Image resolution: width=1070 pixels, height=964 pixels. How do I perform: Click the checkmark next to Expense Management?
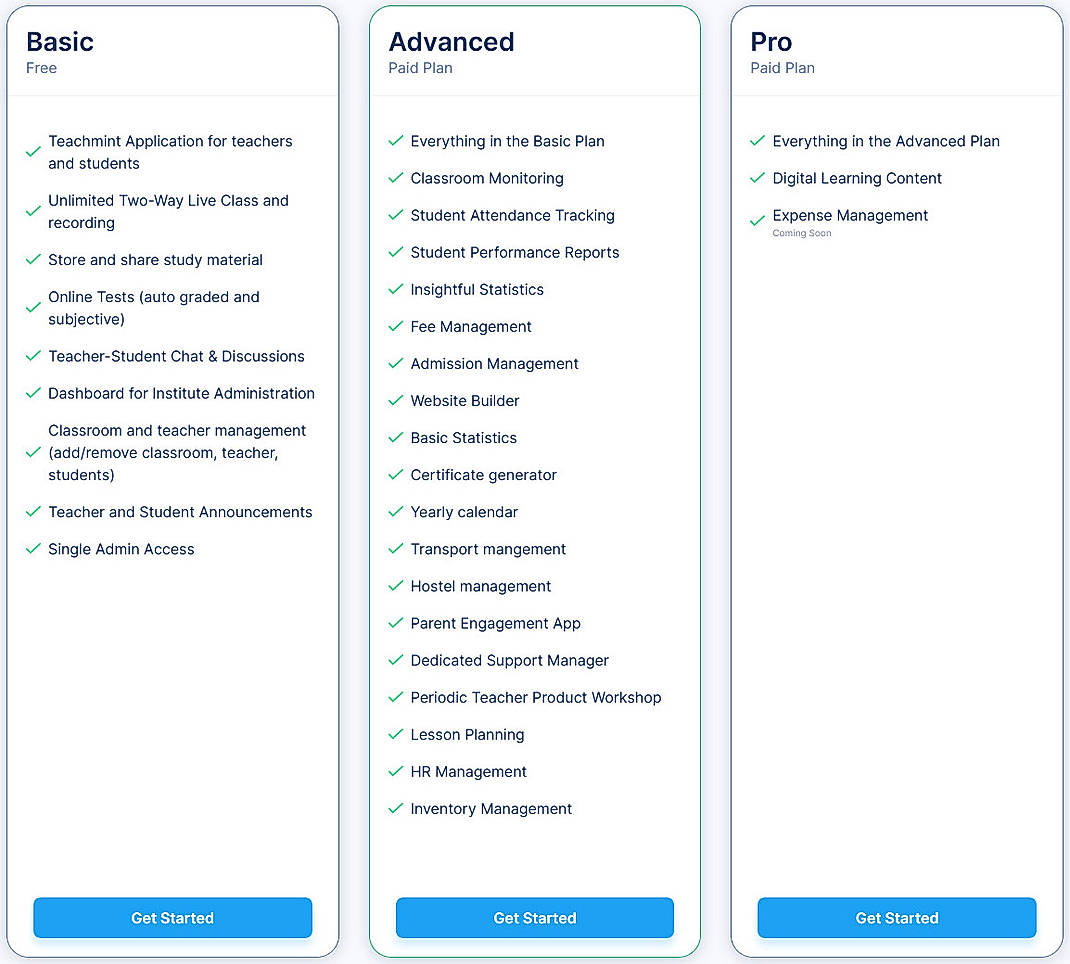[x=757, y=220]
